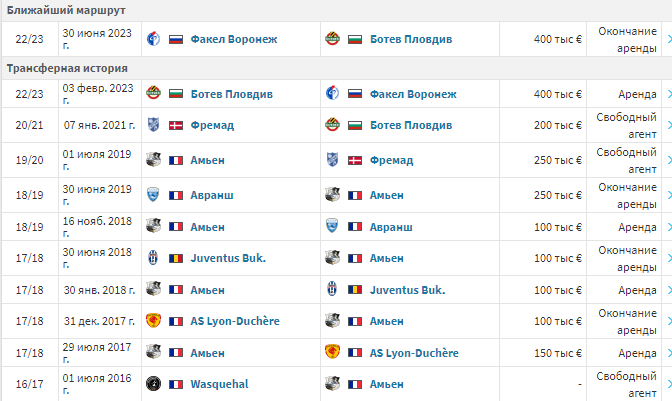Open arrow at end of 19/20 row
This screenshot has width=672, height=401.
667,160
